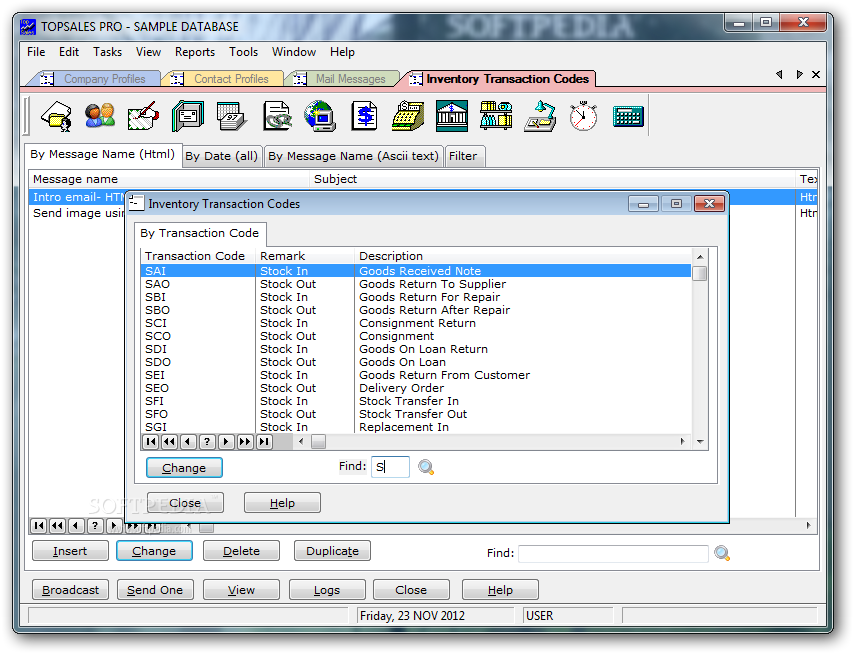Click the Send One button
Image resolution: width=854 pixels, height=654 pixels.
pos(155,590)
